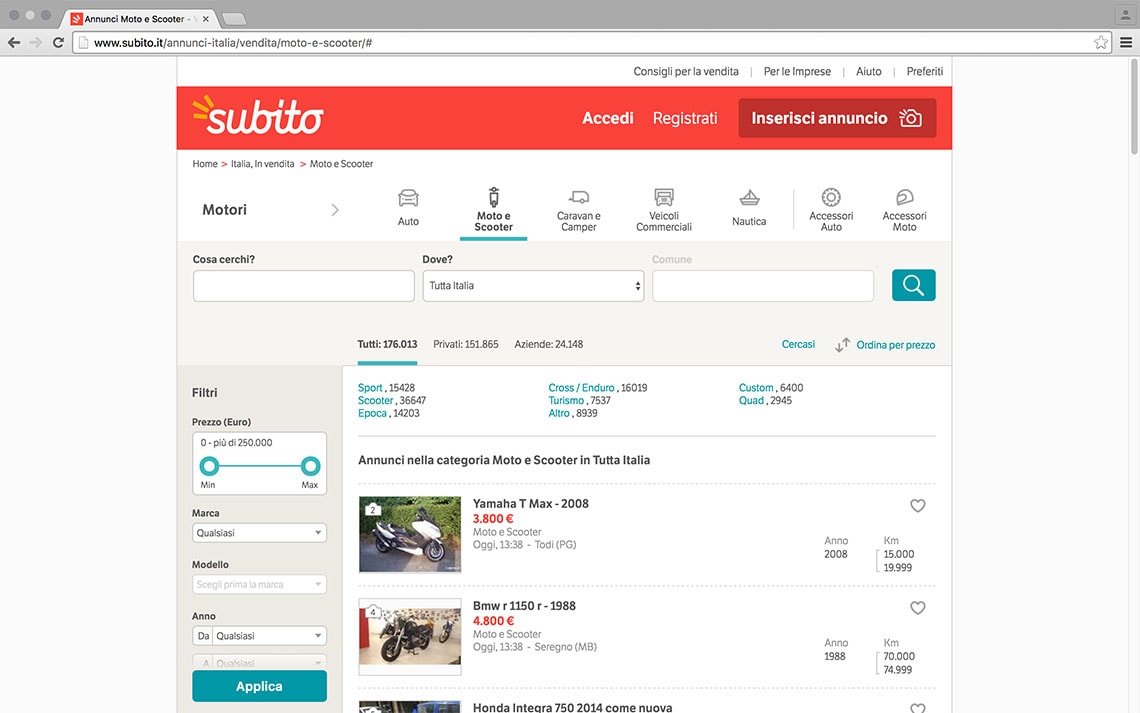Click the page vertical scrollbar
Image resolution: width=1140 pixels, height=713 pixels.
click(1133, 106)
